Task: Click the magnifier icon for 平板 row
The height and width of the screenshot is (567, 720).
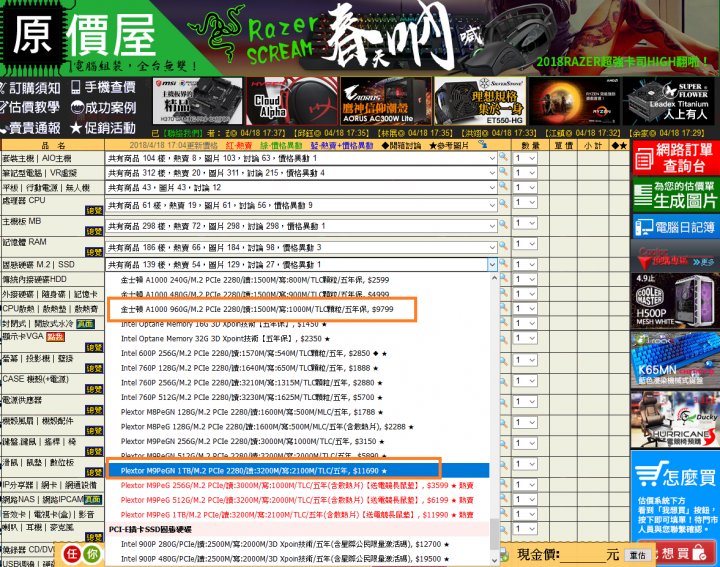Action: pyautogui.click(x=504, y=186)
